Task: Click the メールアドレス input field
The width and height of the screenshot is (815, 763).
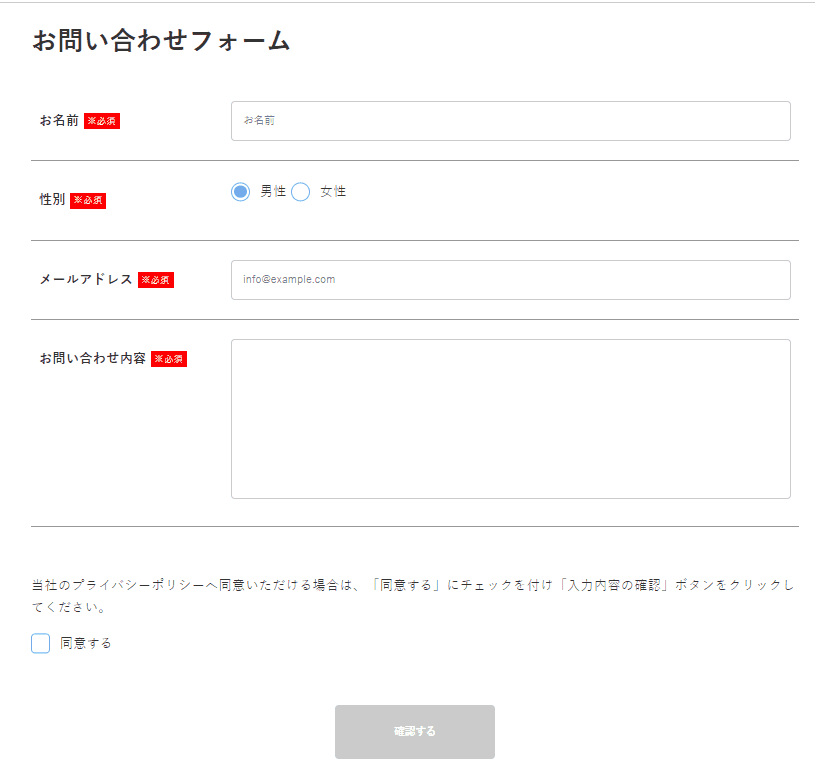Action: 510,280
